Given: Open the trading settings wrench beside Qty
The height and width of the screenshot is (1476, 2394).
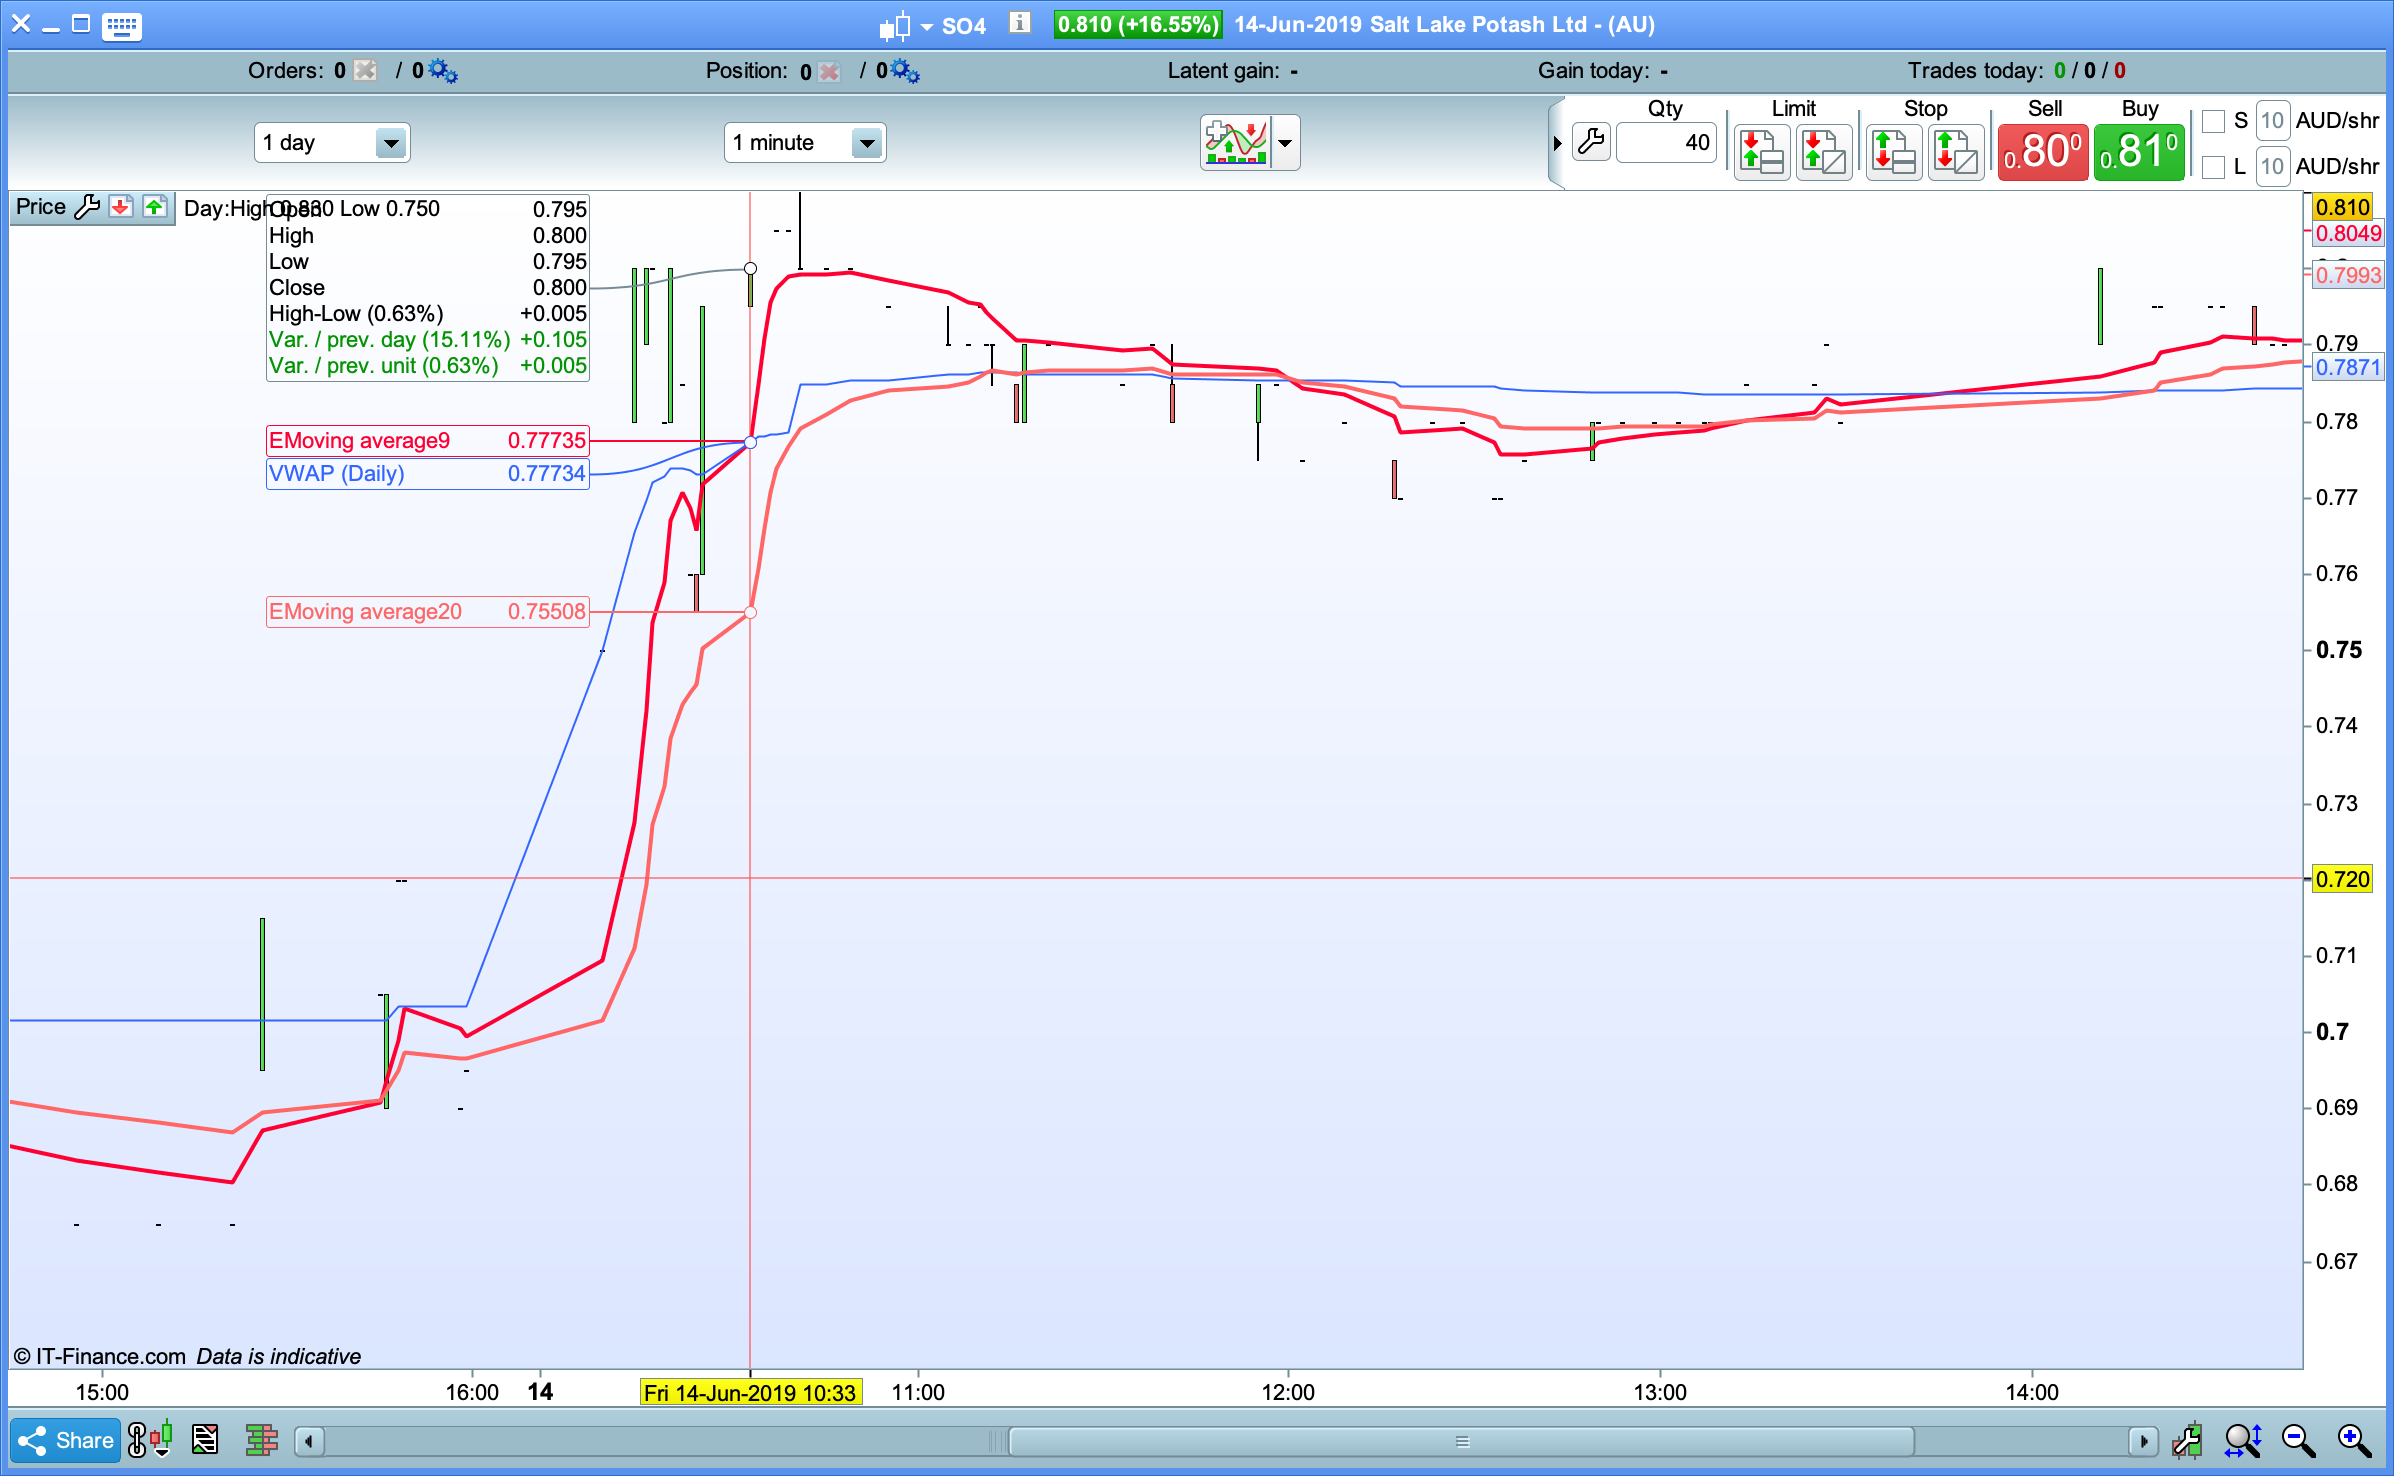Looking at the screenshot, I should (x=1590, y=143).
